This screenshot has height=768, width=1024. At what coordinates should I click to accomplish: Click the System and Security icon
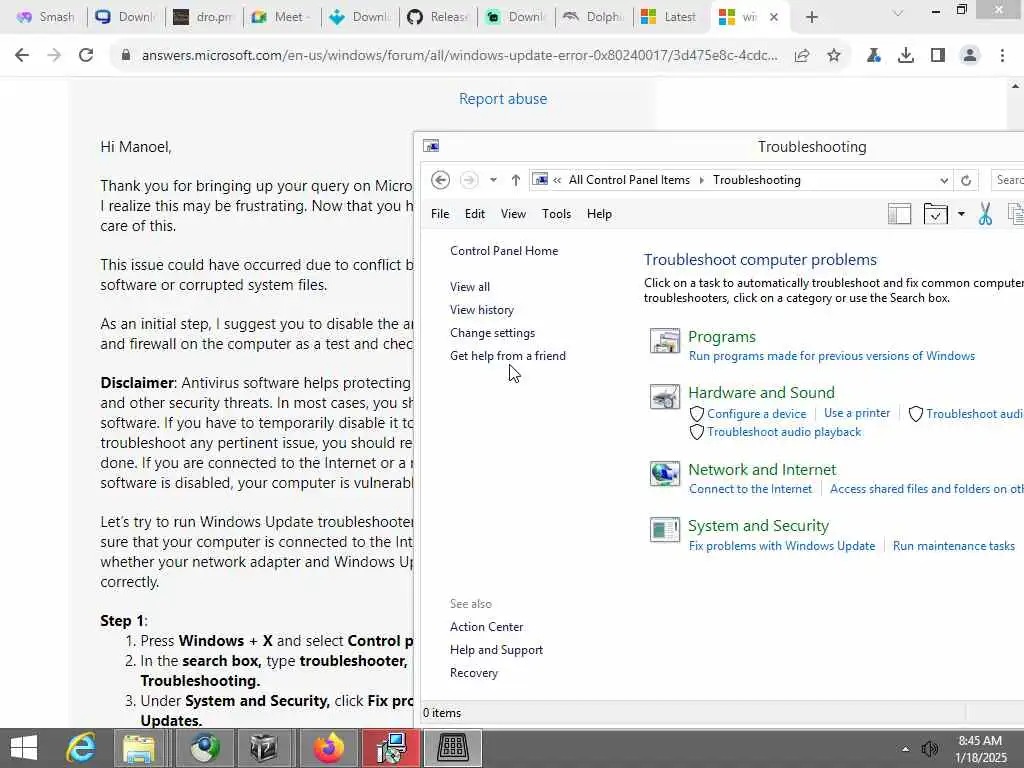(x=665, y=530)
